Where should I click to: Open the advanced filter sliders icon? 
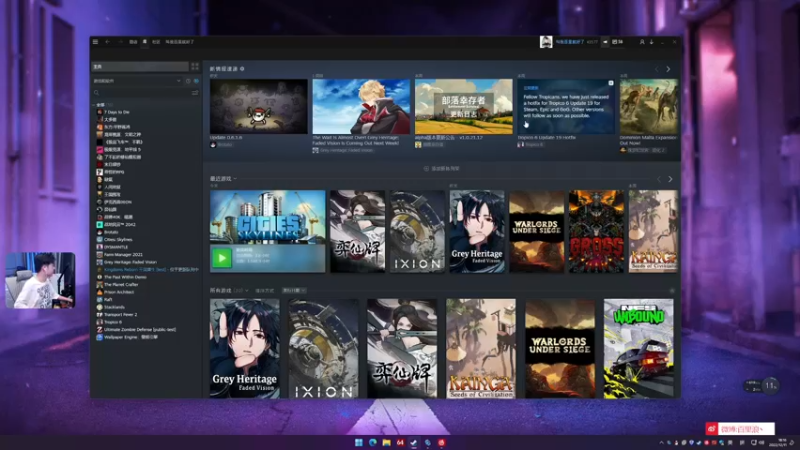click(195, 93)
